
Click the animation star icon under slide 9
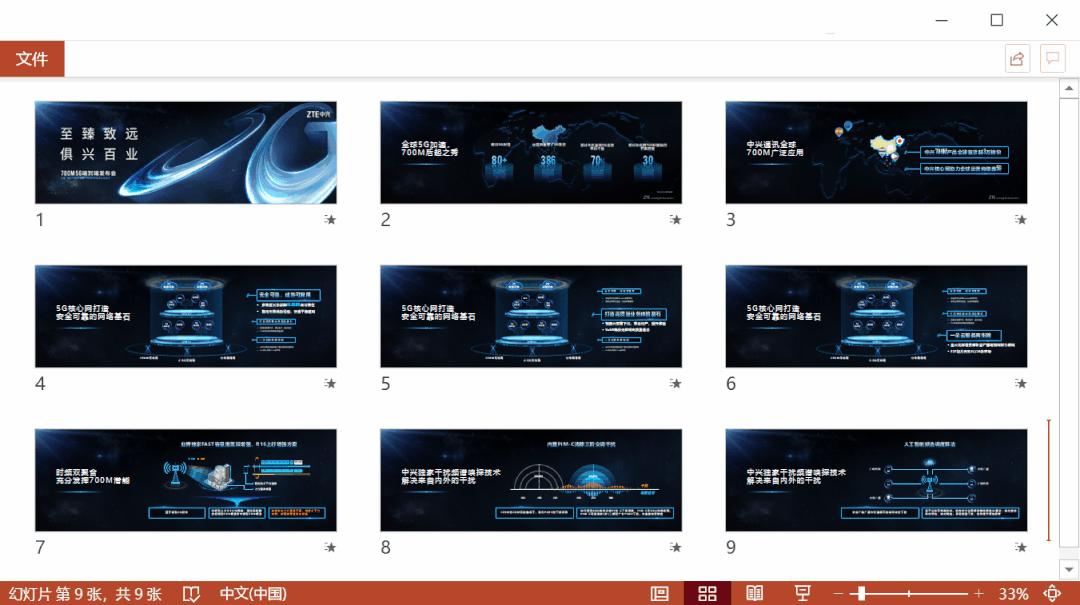coord(1020,548)
